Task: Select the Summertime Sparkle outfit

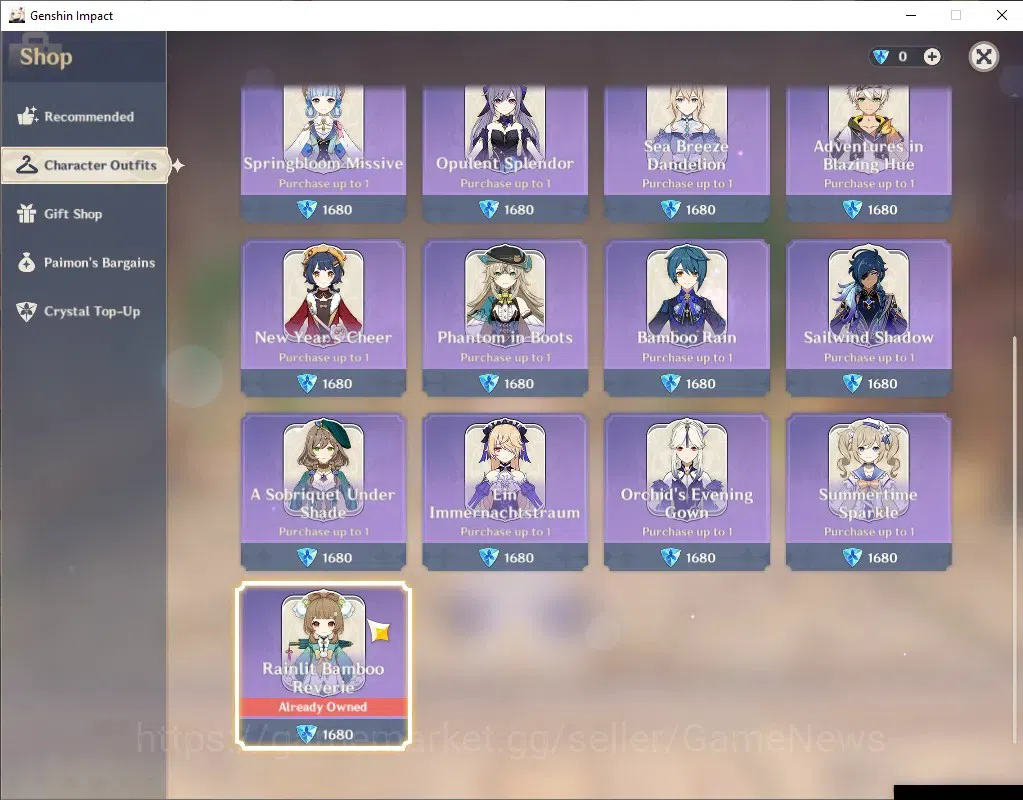Action: (868, 492)
